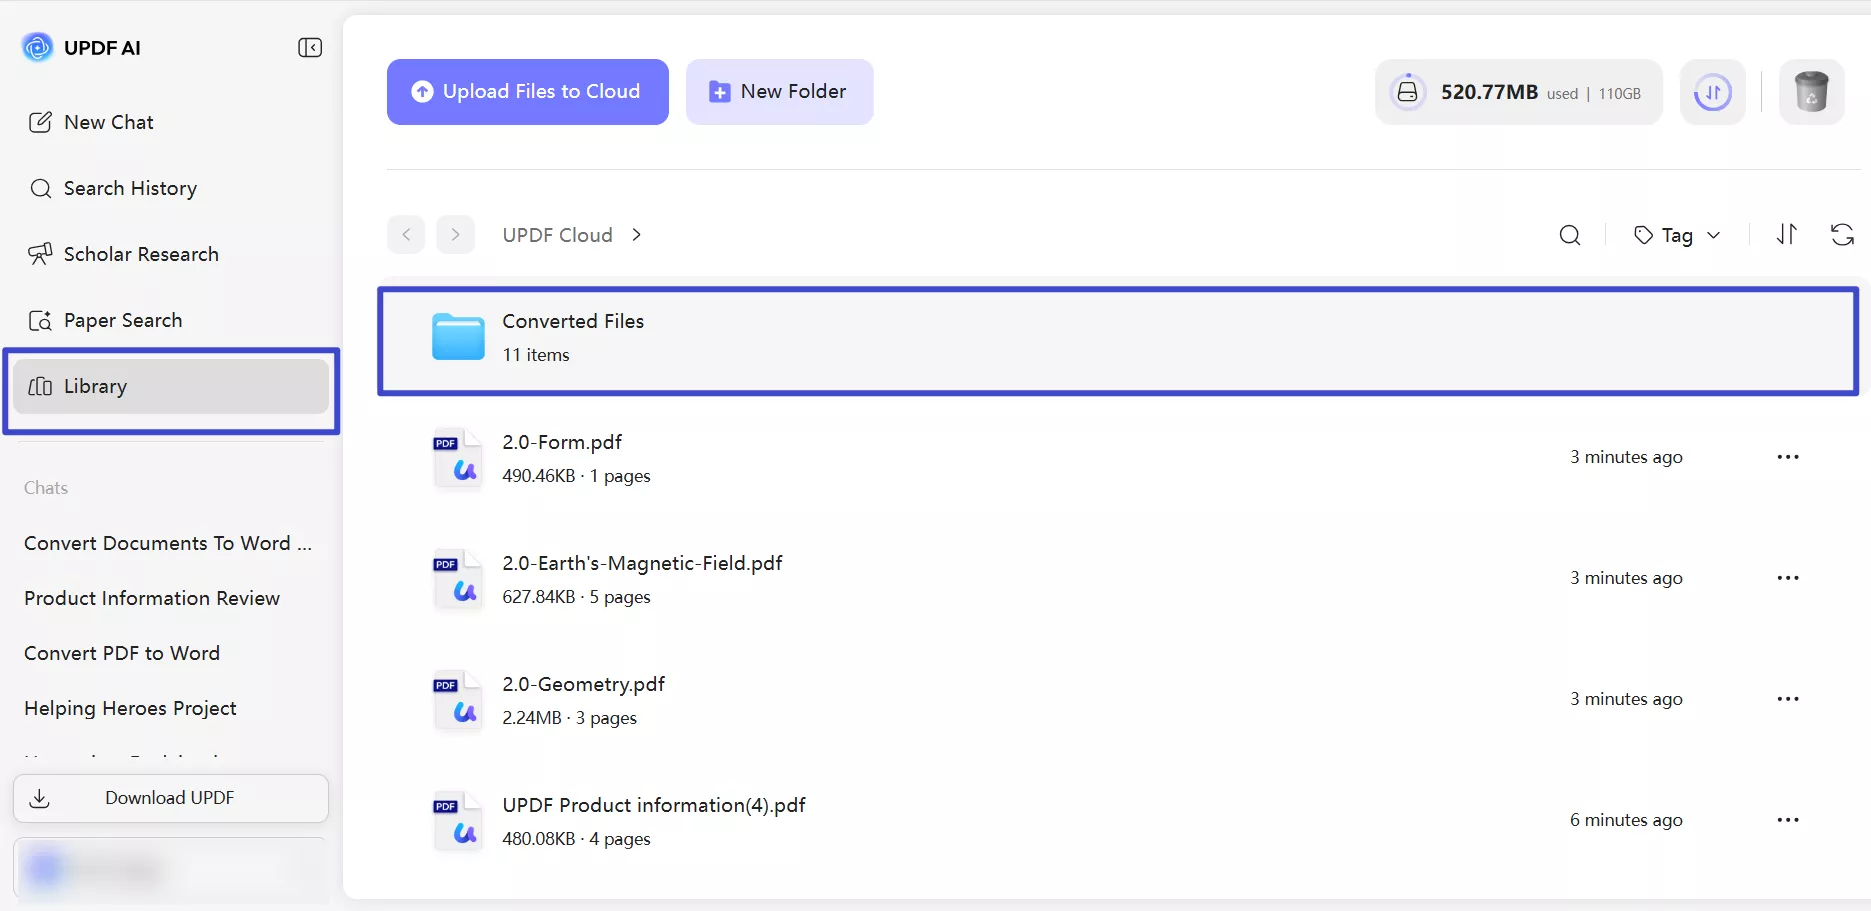
Task: Select the Scholar Research sidebar icon
Action: point(40,254)
